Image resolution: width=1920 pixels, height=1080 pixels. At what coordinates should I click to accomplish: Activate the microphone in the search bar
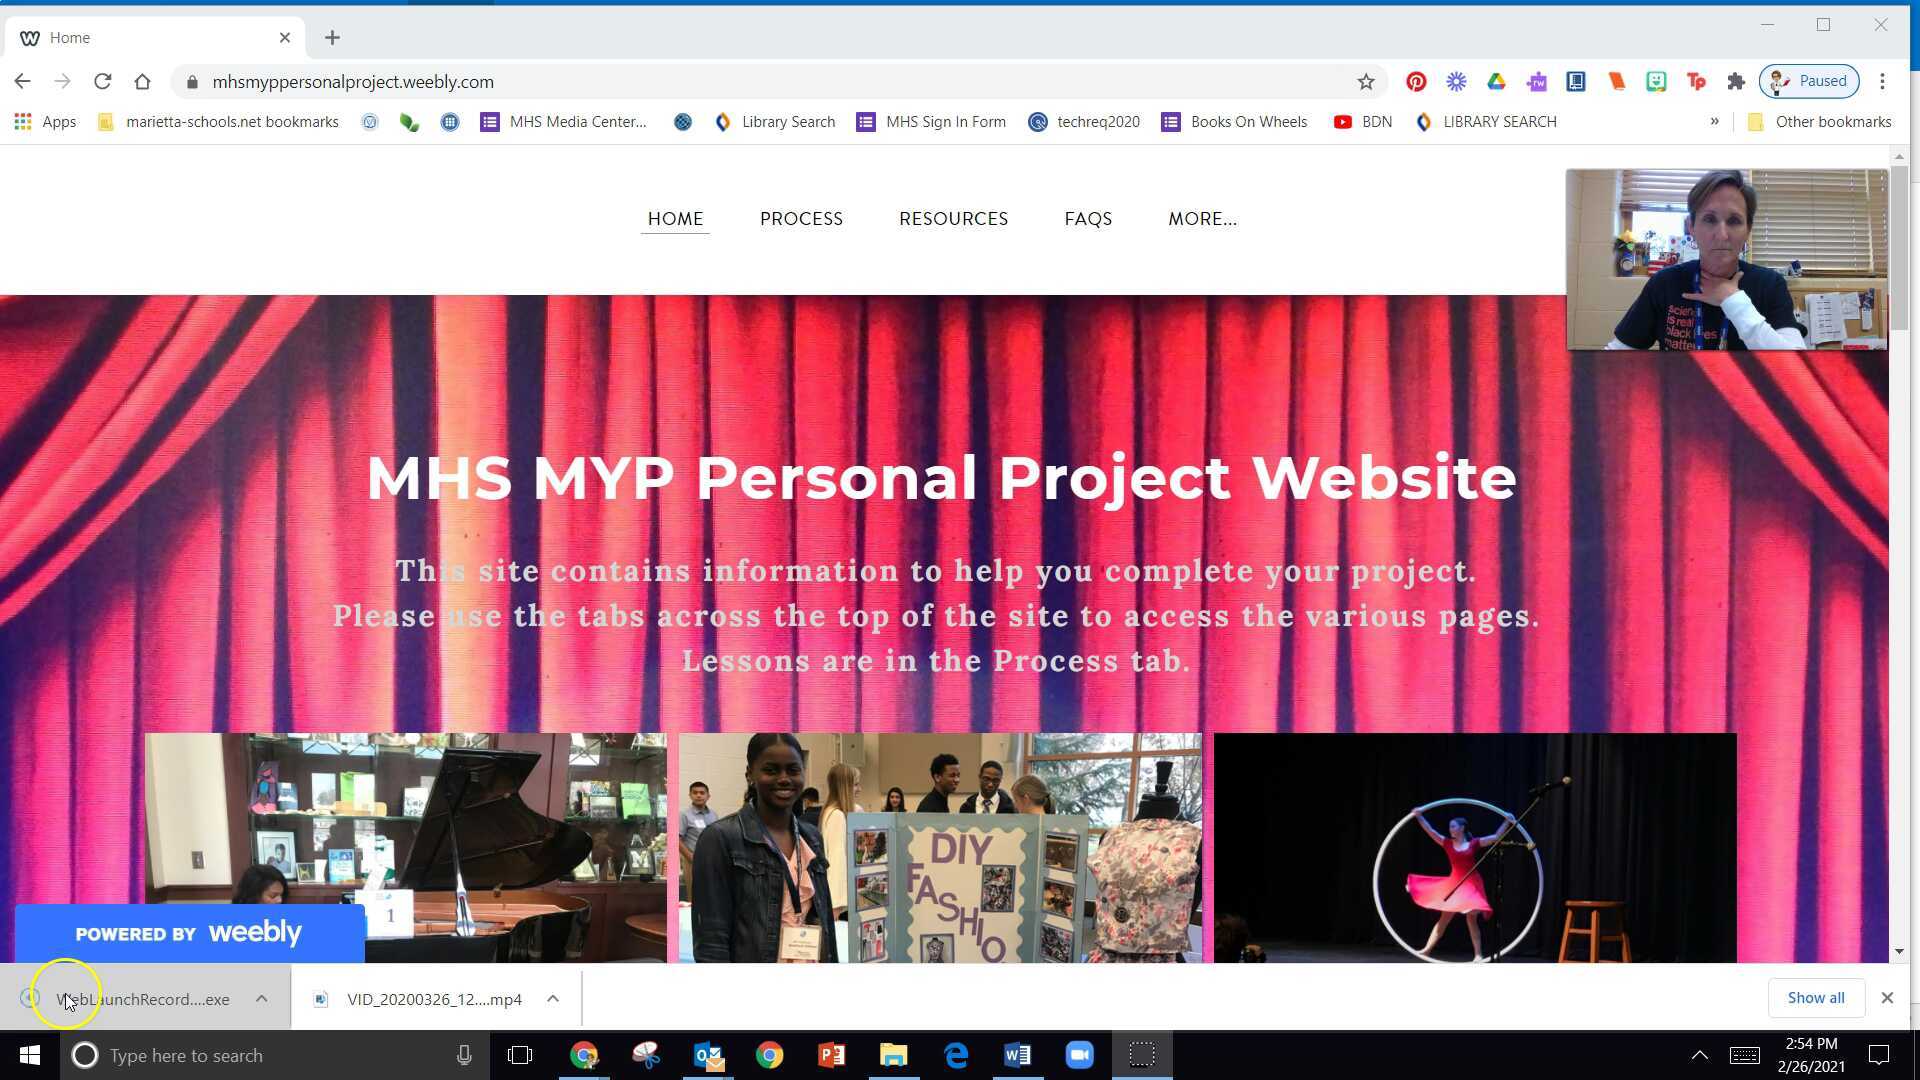point(464,1054)
